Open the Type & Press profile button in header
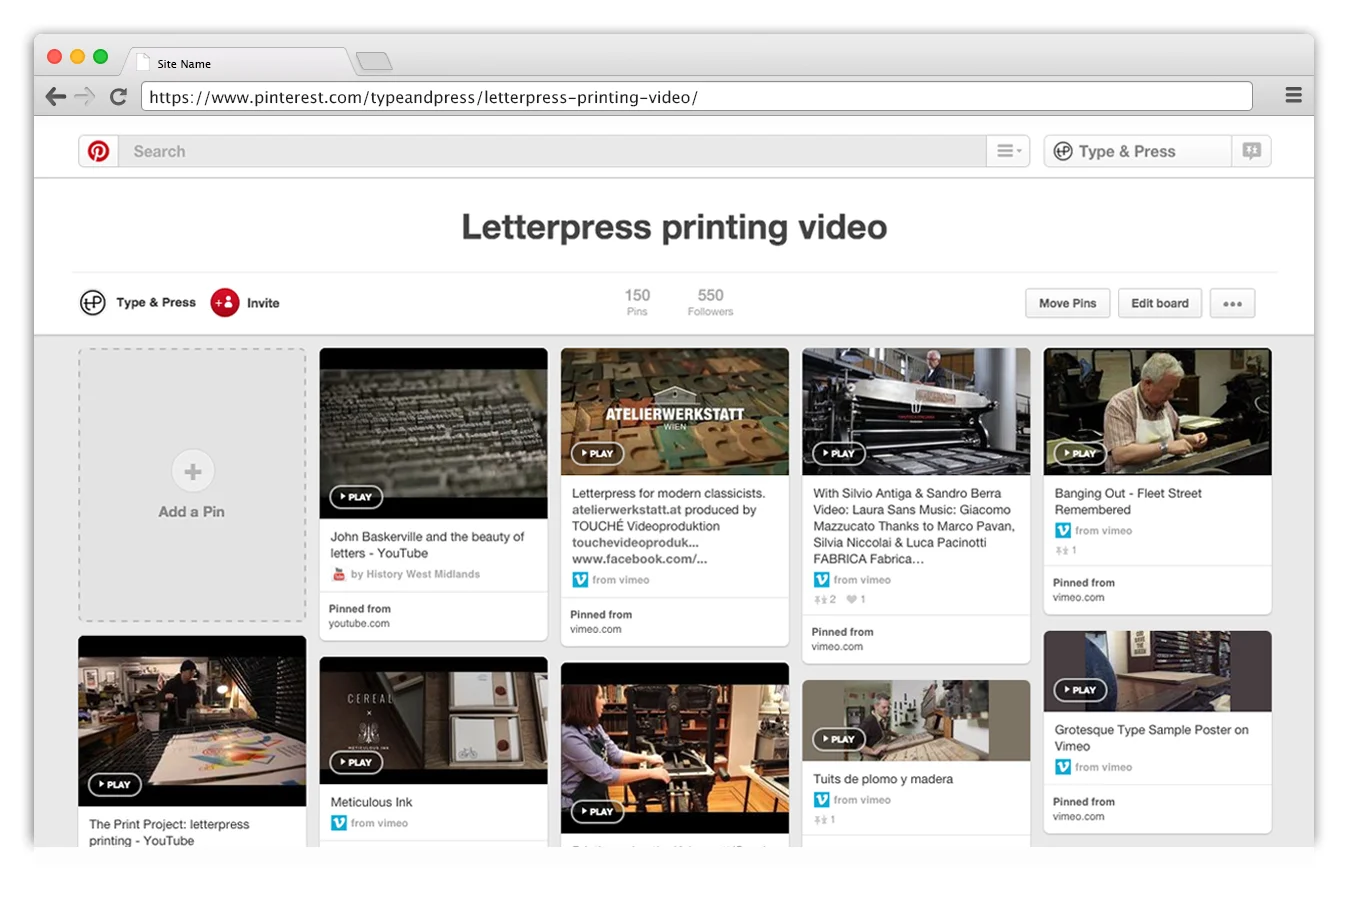The width and height of the screenshot is (1350, 900). pyautogui.click(x=1137, y=151)
